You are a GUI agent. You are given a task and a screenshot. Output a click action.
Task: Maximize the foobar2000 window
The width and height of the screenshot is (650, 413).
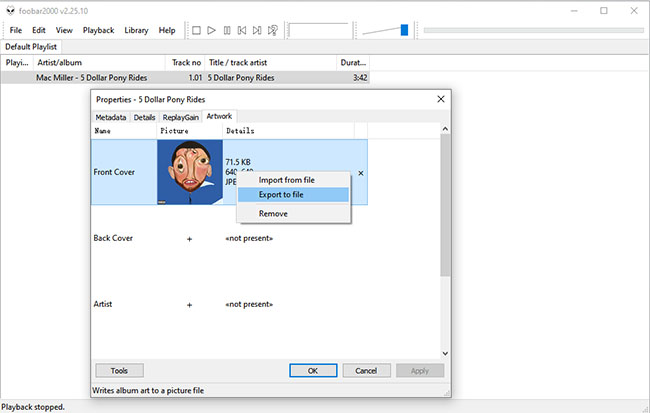pos(604,11)
